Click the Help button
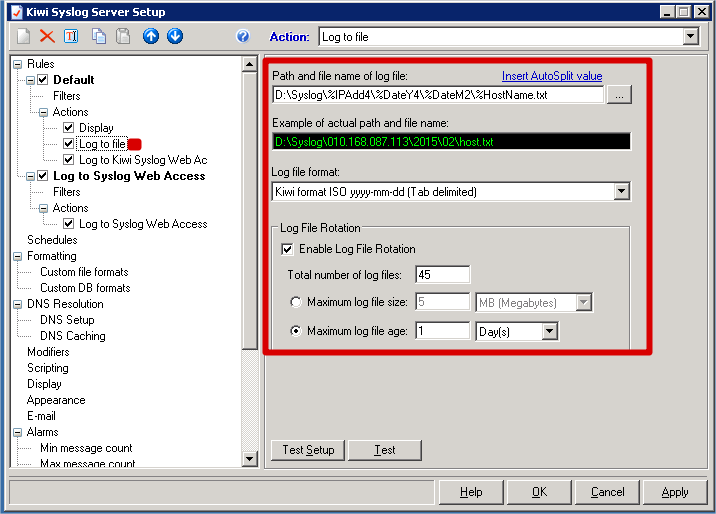Screen dimensions: 716x514 click(x=471, y=492)
